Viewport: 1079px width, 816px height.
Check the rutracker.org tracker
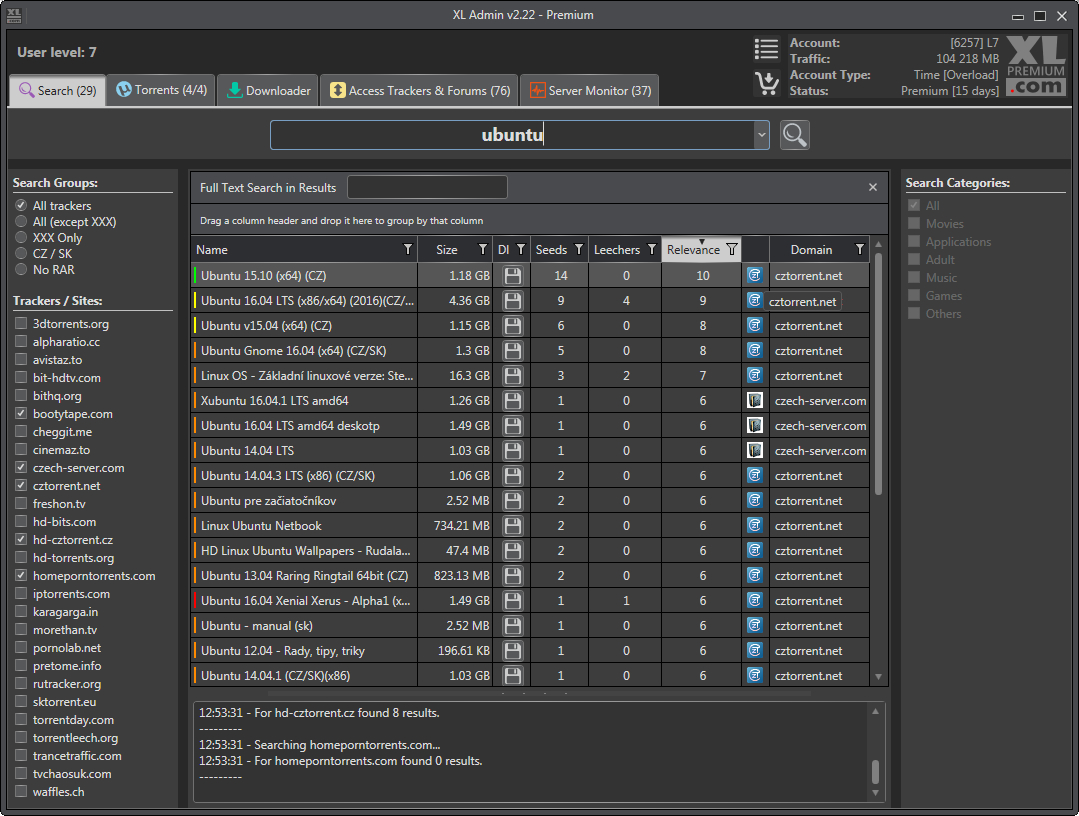[x=21, y=683]
